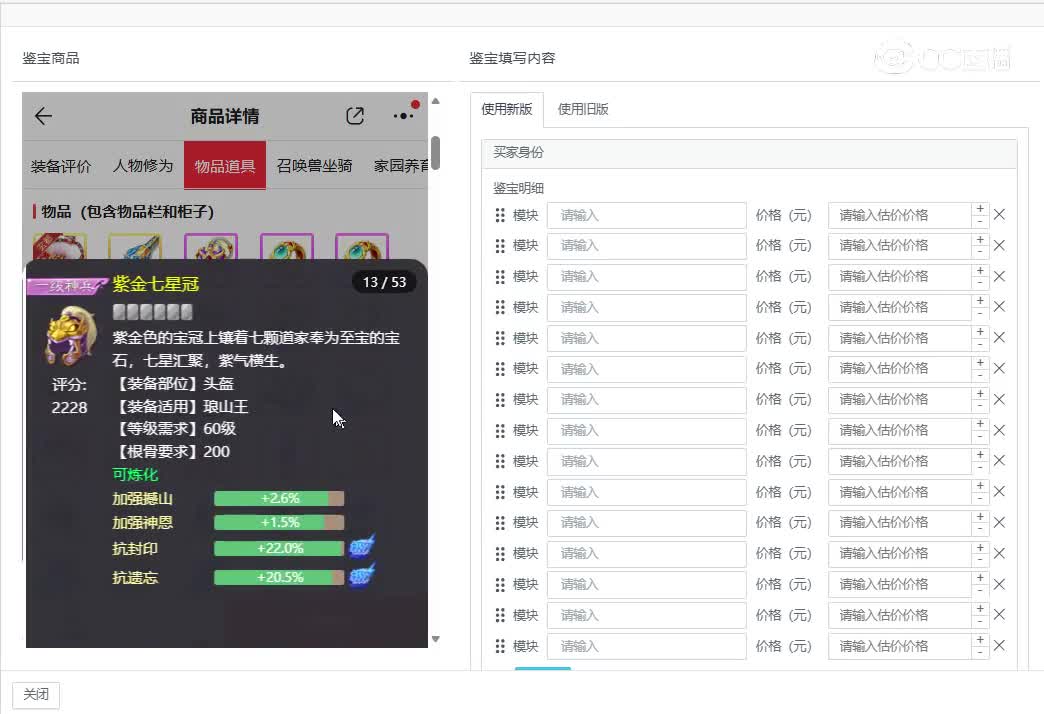
Task: Click the 【装备适用】狼山王 line
Action: [x=180, y=406]
